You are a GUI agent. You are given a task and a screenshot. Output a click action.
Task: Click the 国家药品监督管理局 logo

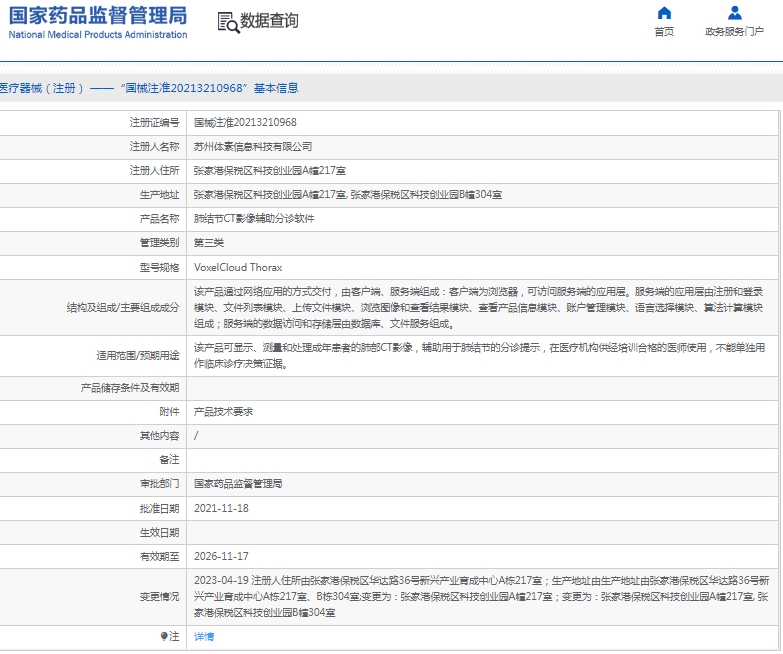[98, 16]
